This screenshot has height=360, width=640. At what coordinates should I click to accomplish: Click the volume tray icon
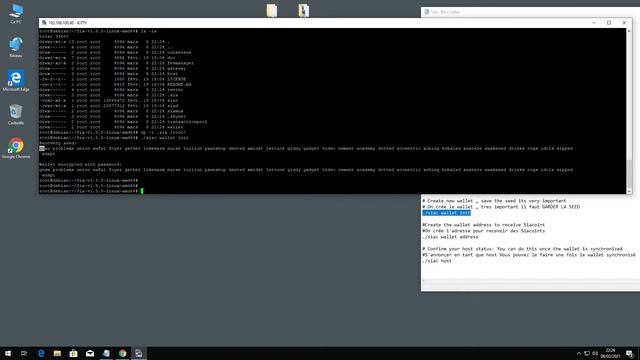point(595,353)
